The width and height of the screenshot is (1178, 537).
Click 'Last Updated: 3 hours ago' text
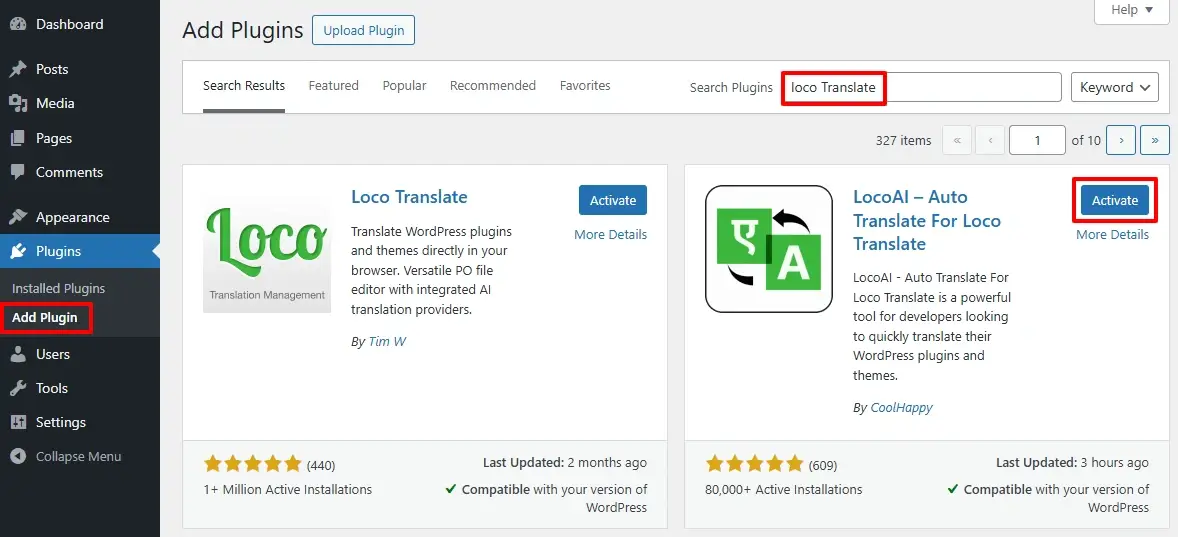tap(1073, 463)
